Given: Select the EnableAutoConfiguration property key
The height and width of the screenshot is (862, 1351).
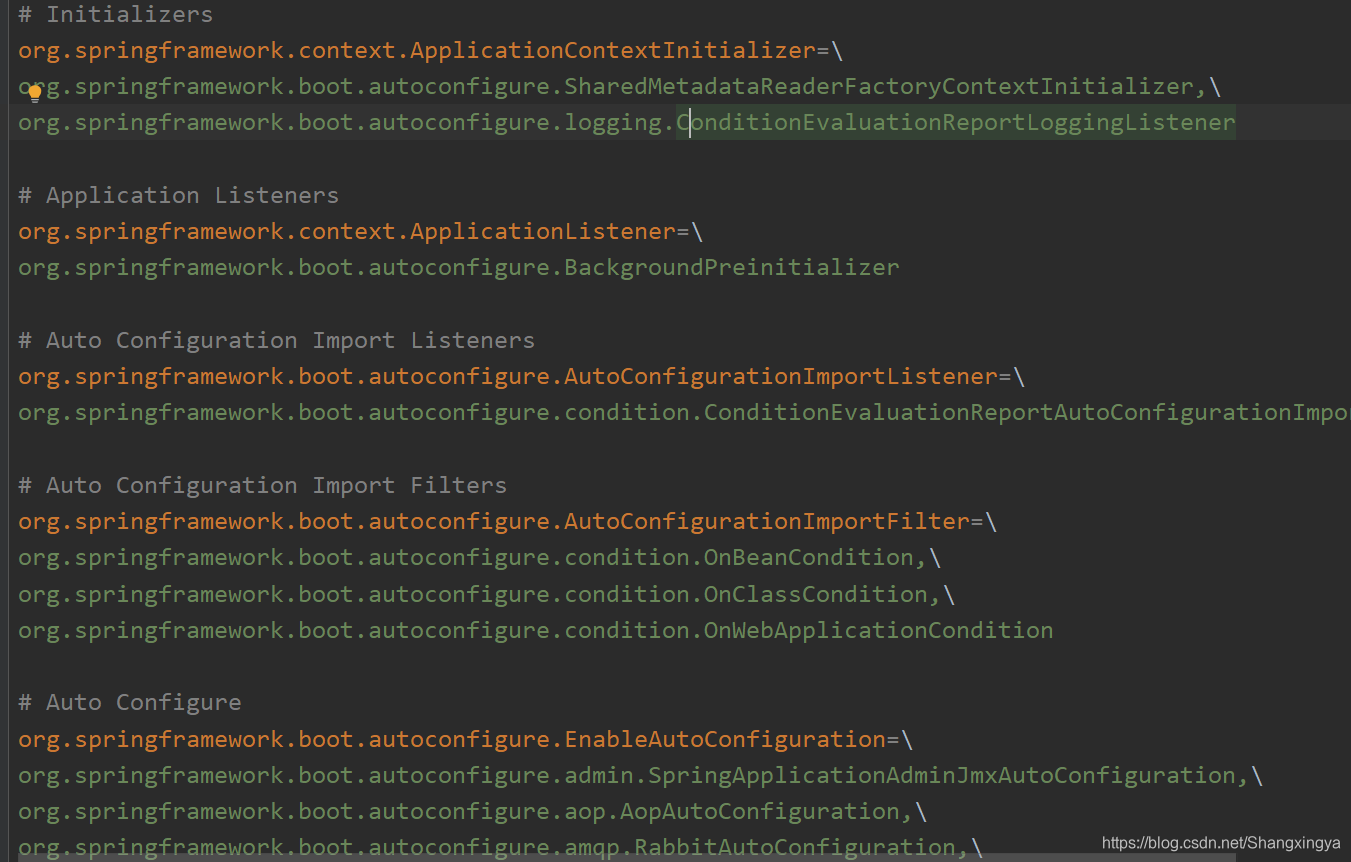Looking at the screenshot, I should (452, 740).
